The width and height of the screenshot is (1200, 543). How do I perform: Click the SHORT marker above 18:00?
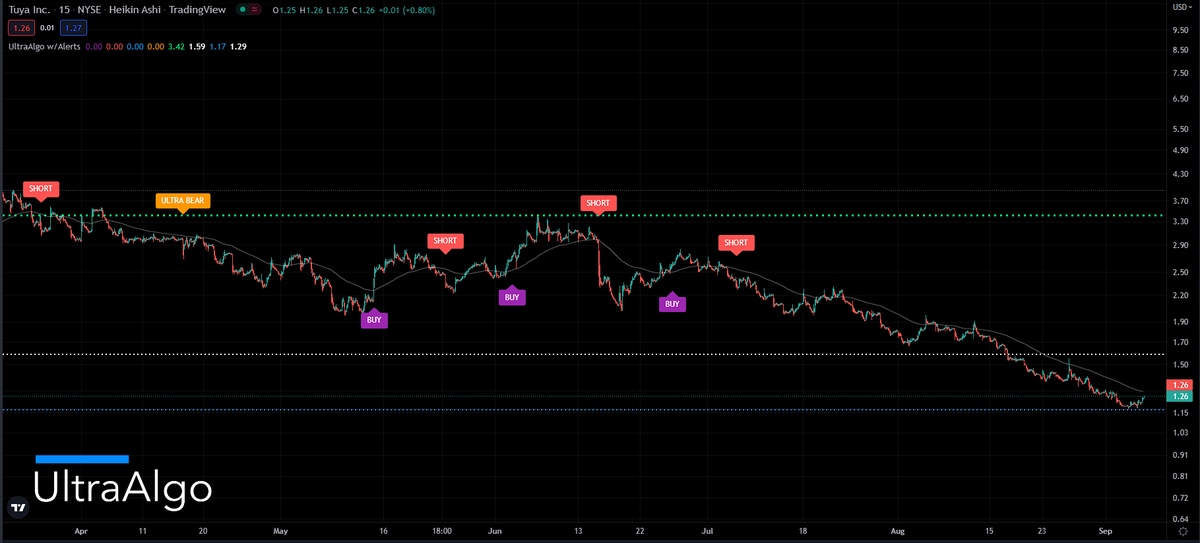click(x=444, y=241)
